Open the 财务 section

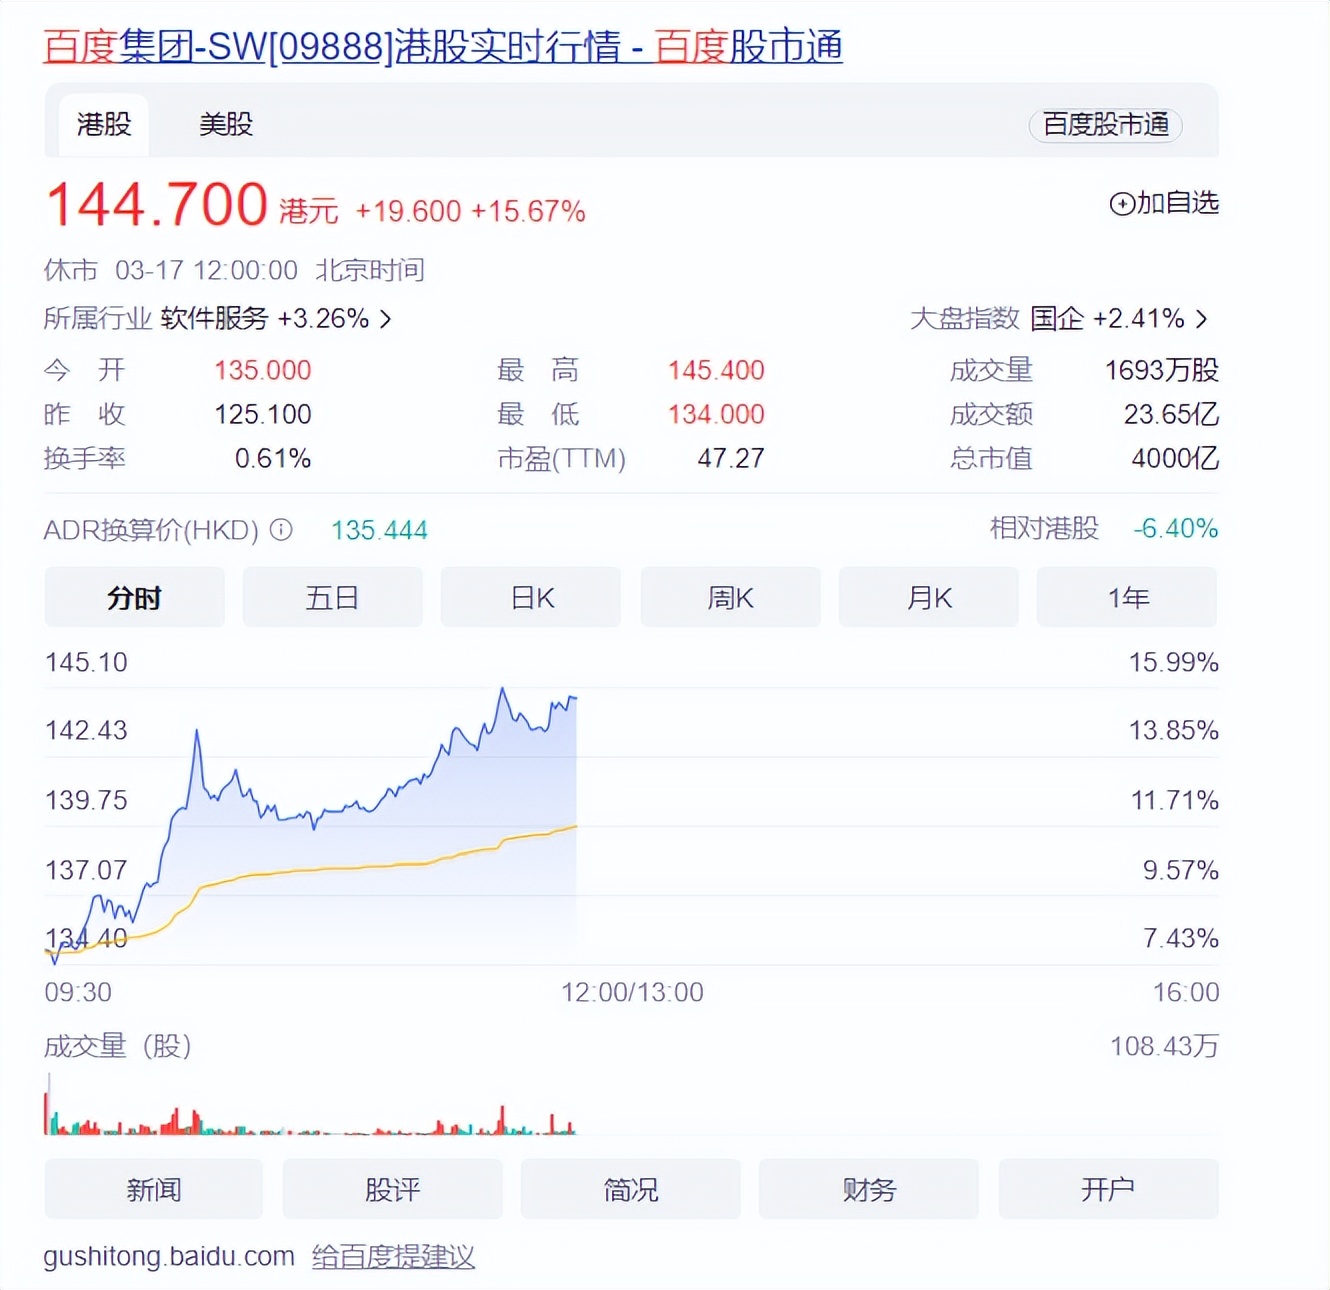[869, 1189]
